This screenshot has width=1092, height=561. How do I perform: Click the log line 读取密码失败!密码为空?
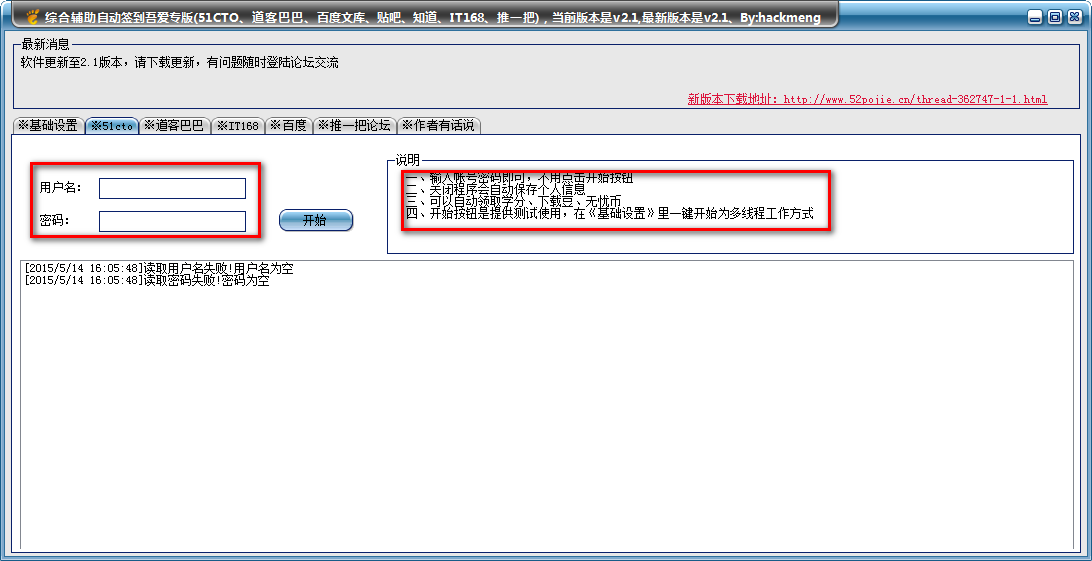[146, 282]
